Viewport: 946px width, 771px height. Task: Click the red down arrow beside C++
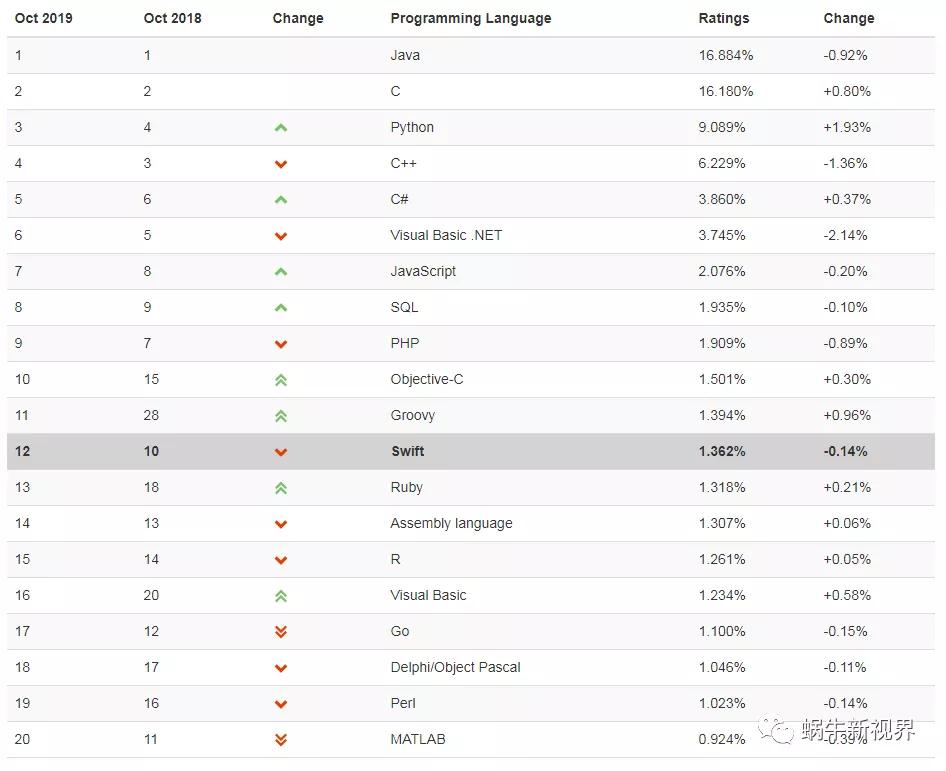click(281, 164)
